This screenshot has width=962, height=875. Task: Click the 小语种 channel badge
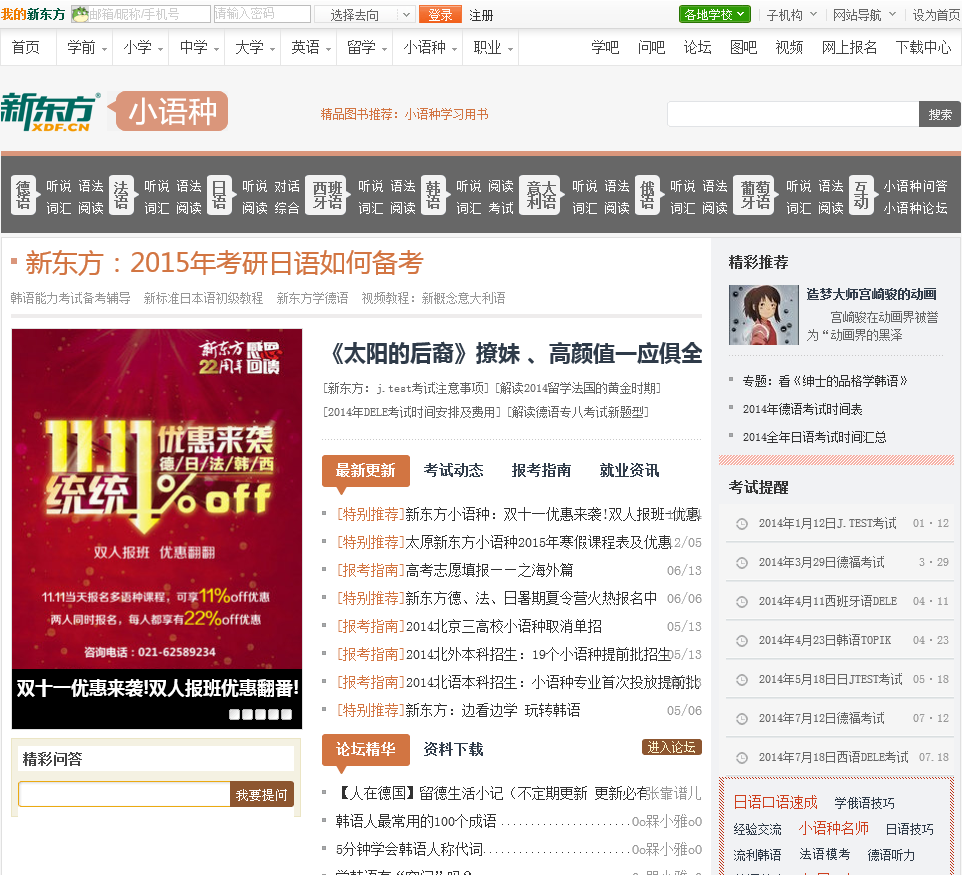pyautogui.click(x=168, y=111)
